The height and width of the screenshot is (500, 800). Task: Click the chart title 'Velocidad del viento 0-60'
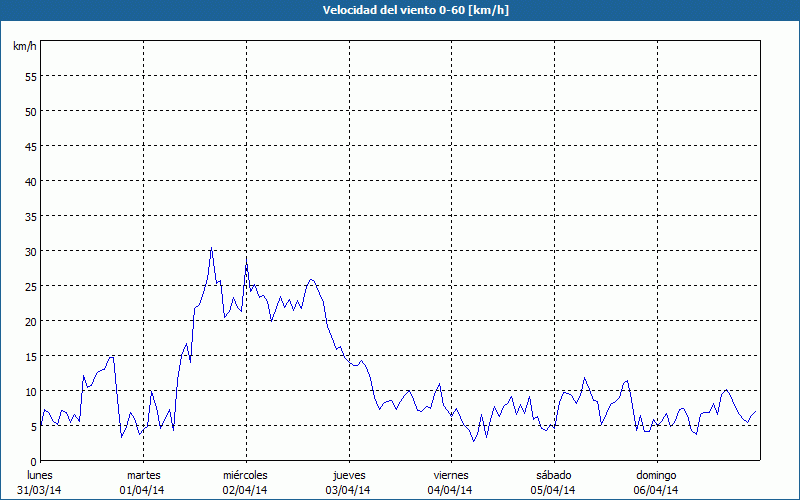point(399,10)
